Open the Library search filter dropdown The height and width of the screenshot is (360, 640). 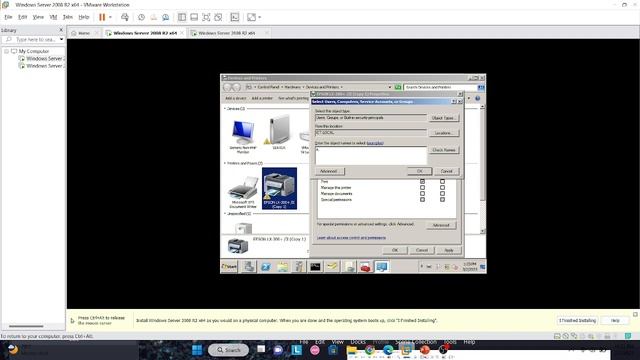click(61, 40)
